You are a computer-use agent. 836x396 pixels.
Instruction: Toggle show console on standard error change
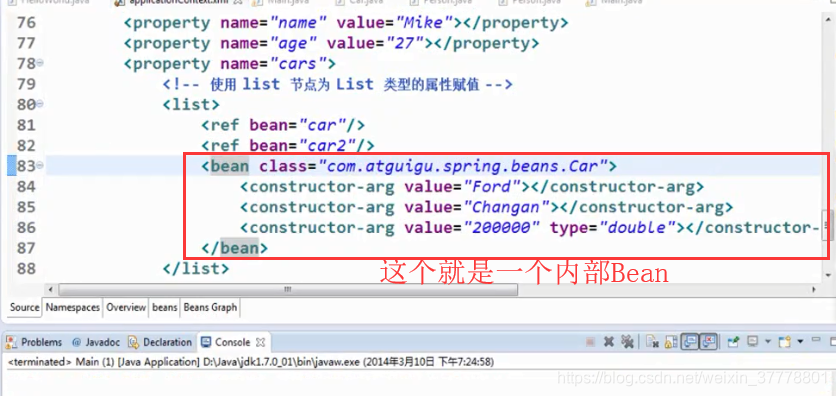[x=708, y=342]
